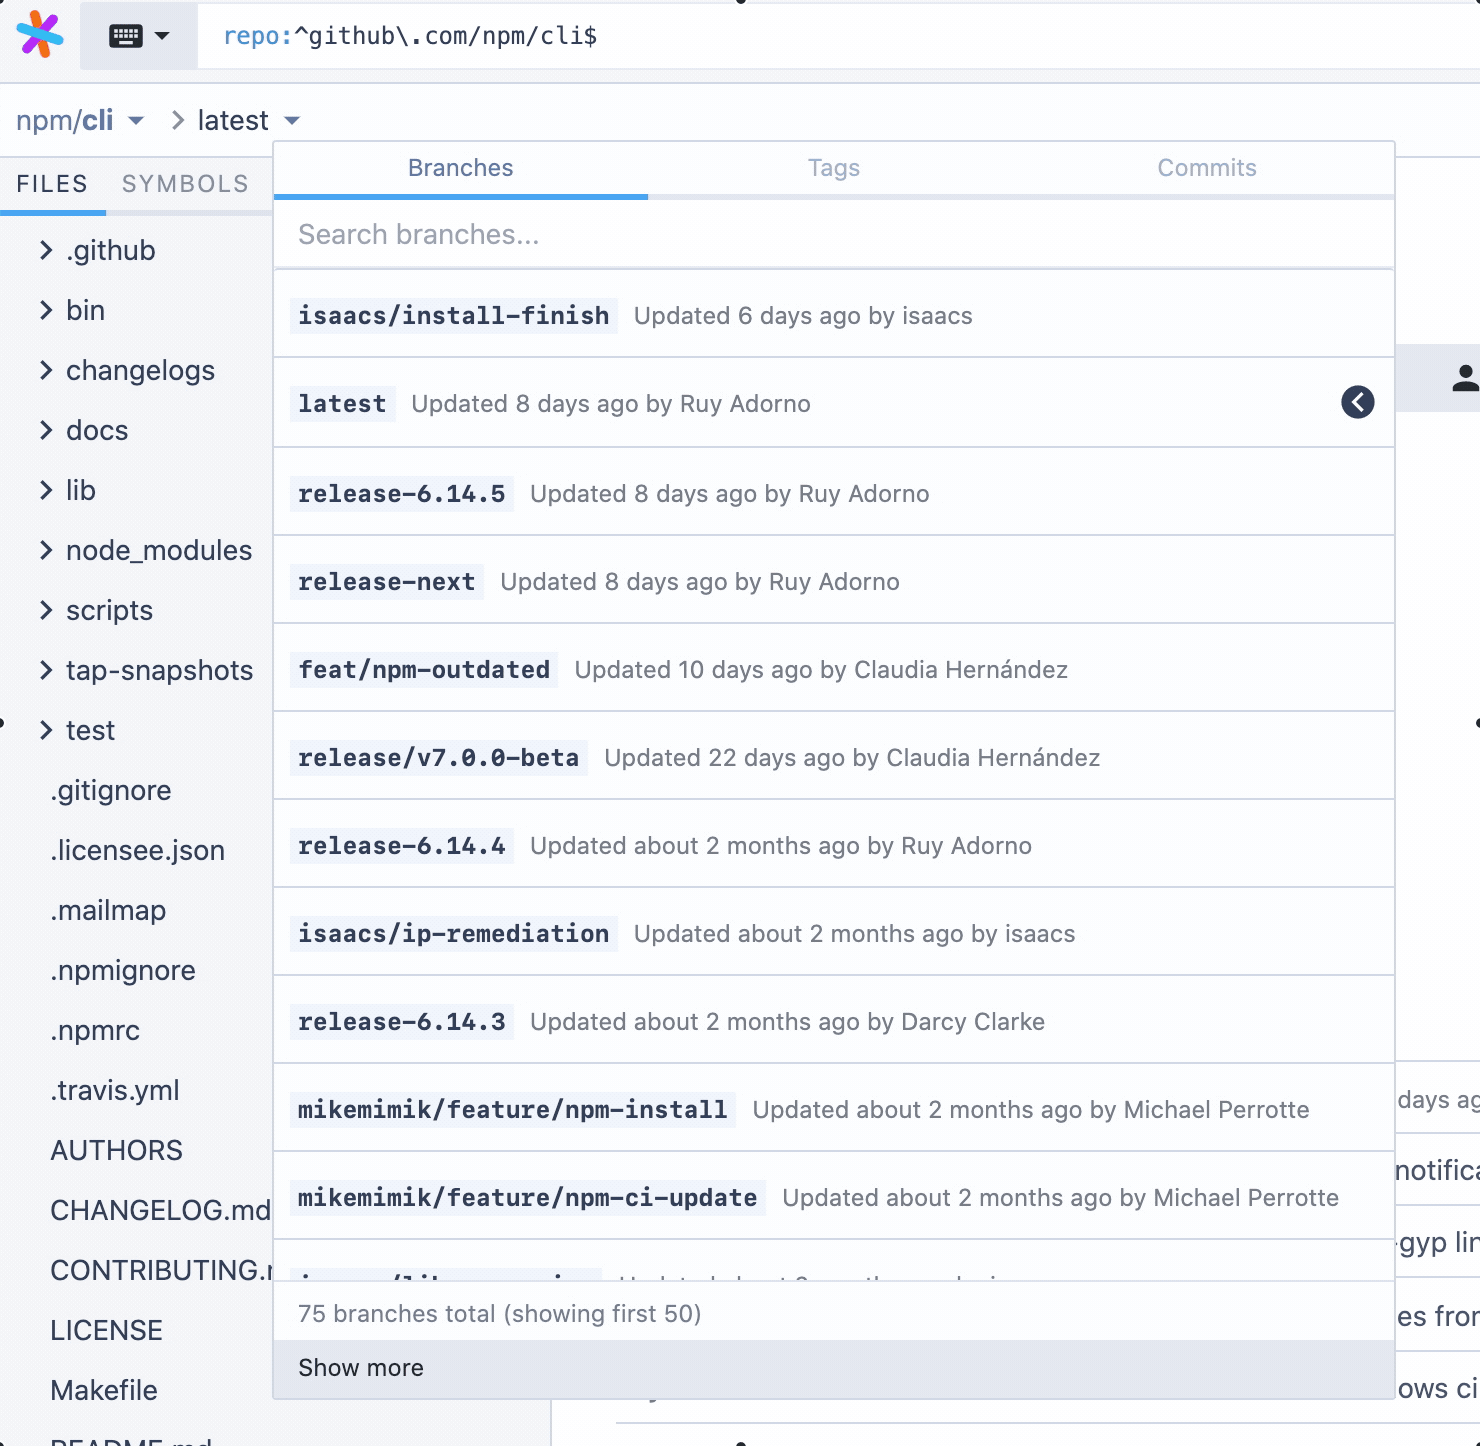Screen dimensions: 1480x1446
Task: Select the FILES sidebar tab
Action: pyautogui.click(x=52, y=184)
